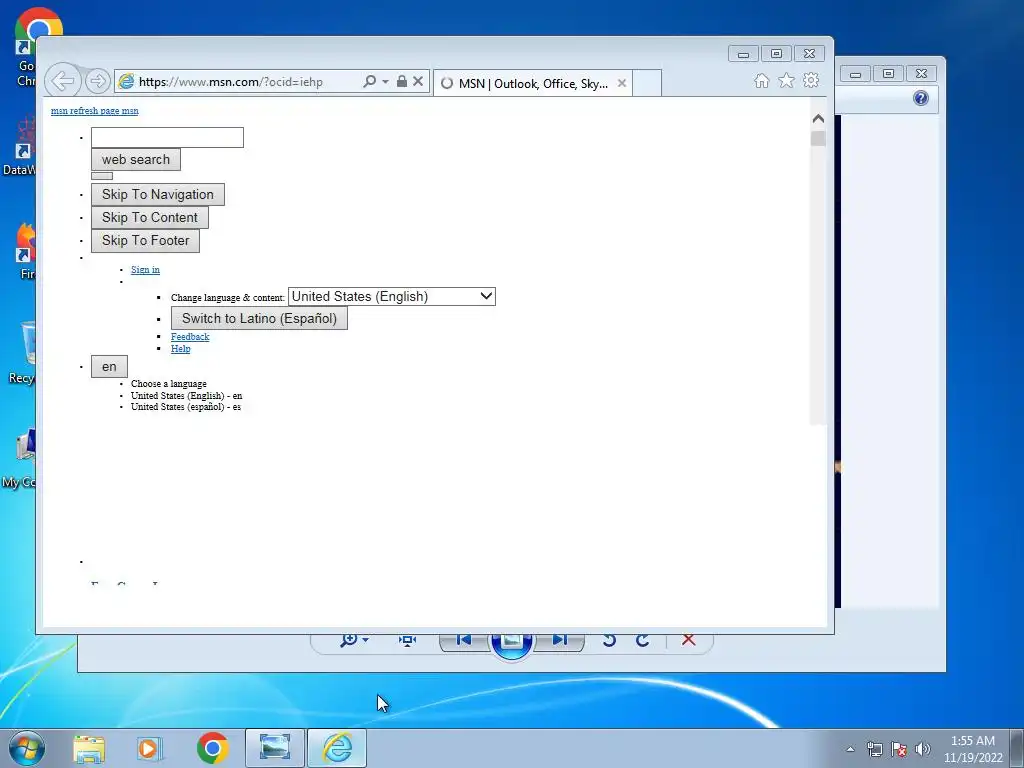1024x768 pixels.
Task: Go to previous image in Photo Viewer
Action: click(464, 641)
